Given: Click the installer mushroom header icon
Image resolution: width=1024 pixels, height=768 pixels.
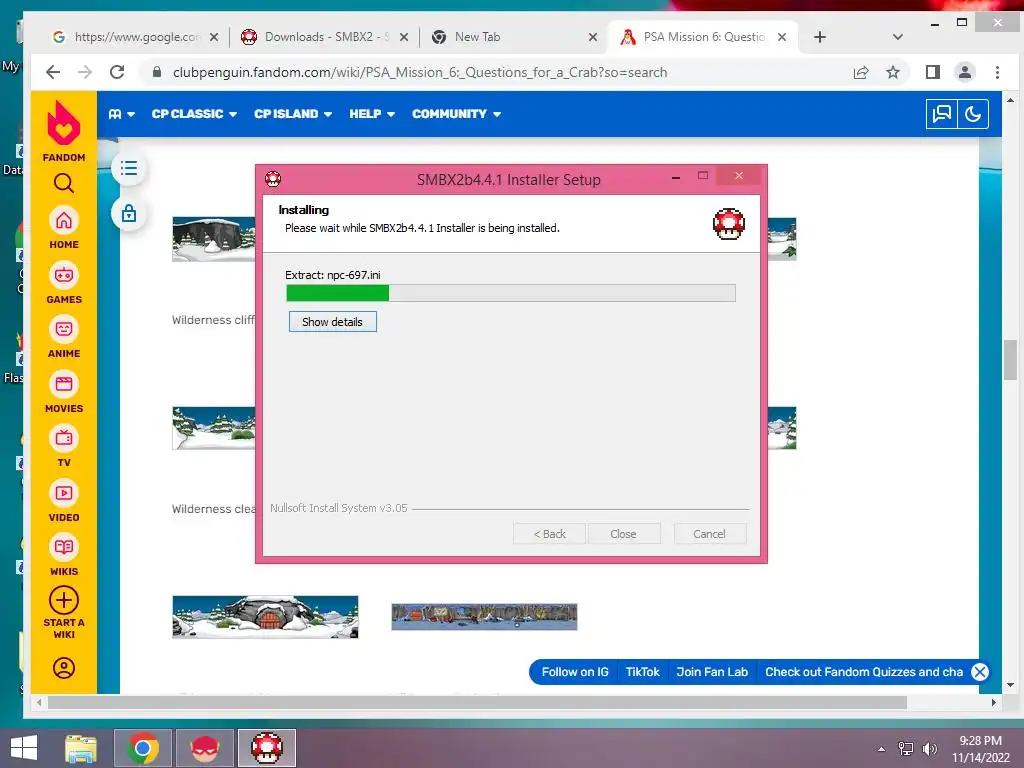Looking at the screenshot, I should [x=729, y=224].
